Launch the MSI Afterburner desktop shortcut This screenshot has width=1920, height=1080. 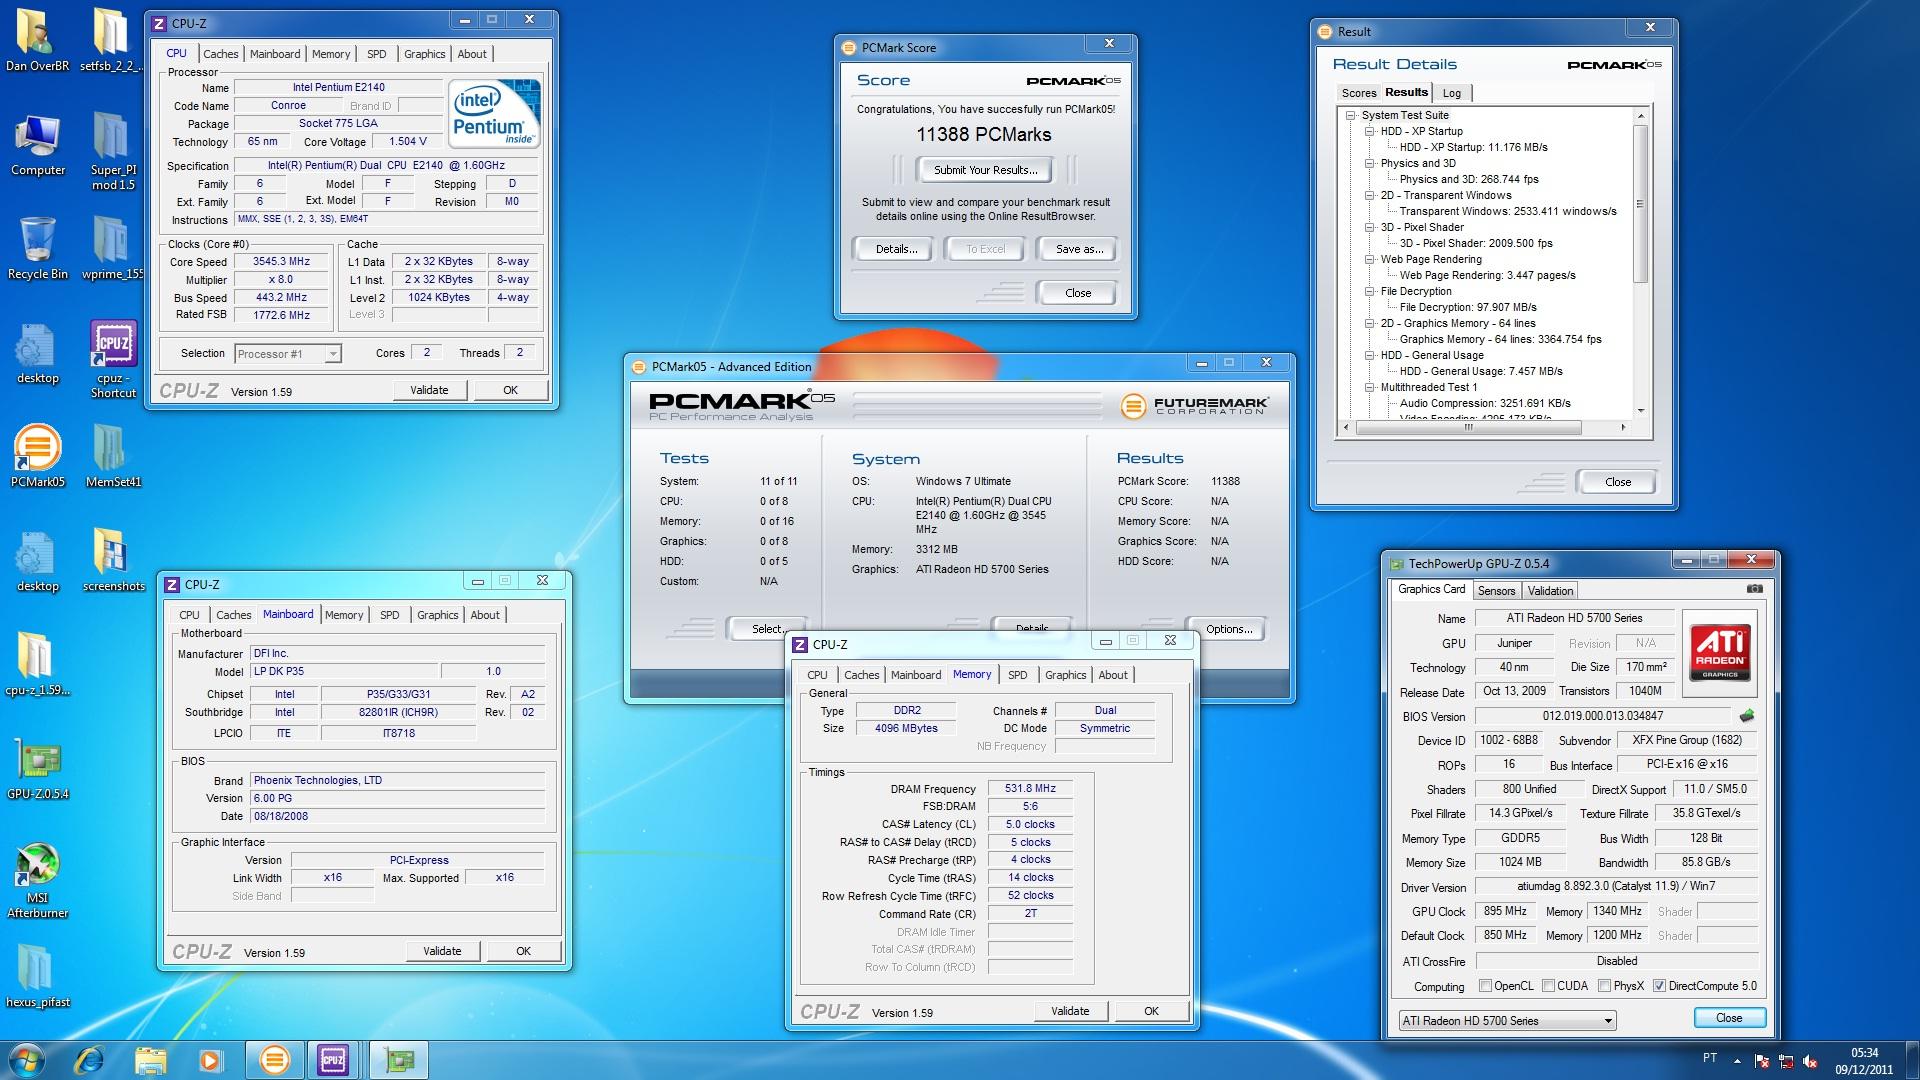click(x=37, y=880)
